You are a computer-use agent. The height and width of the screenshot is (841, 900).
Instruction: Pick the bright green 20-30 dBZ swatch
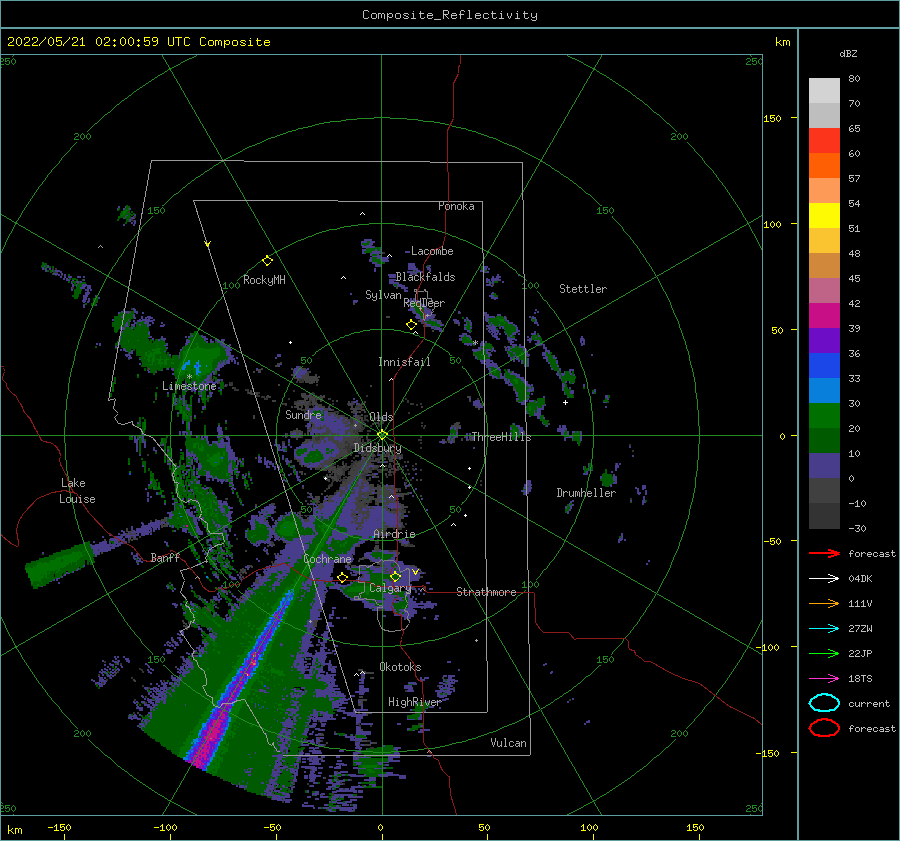(x=824, y=416)
